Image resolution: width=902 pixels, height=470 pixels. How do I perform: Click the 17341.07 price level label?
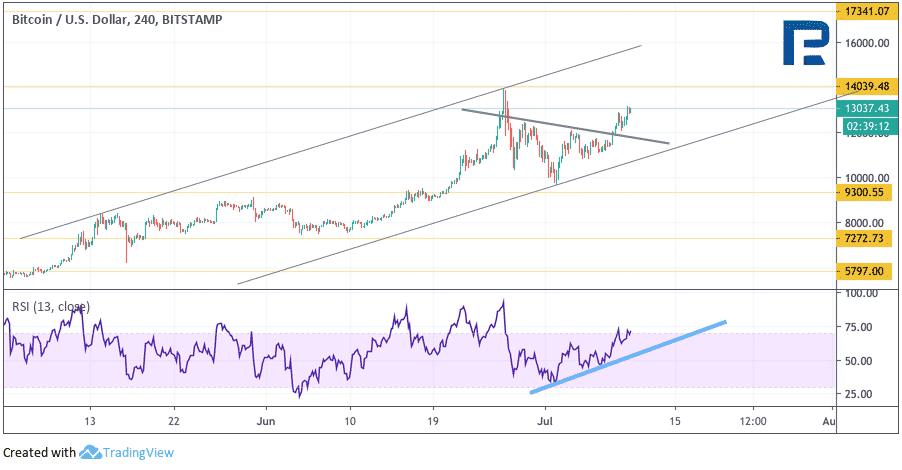[867, 11]
